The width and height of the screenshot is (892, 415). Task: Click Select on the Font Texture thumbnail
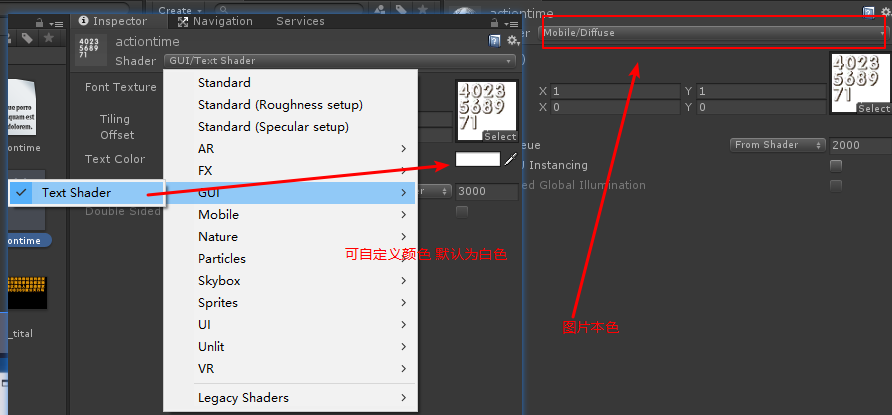(500, 137)
